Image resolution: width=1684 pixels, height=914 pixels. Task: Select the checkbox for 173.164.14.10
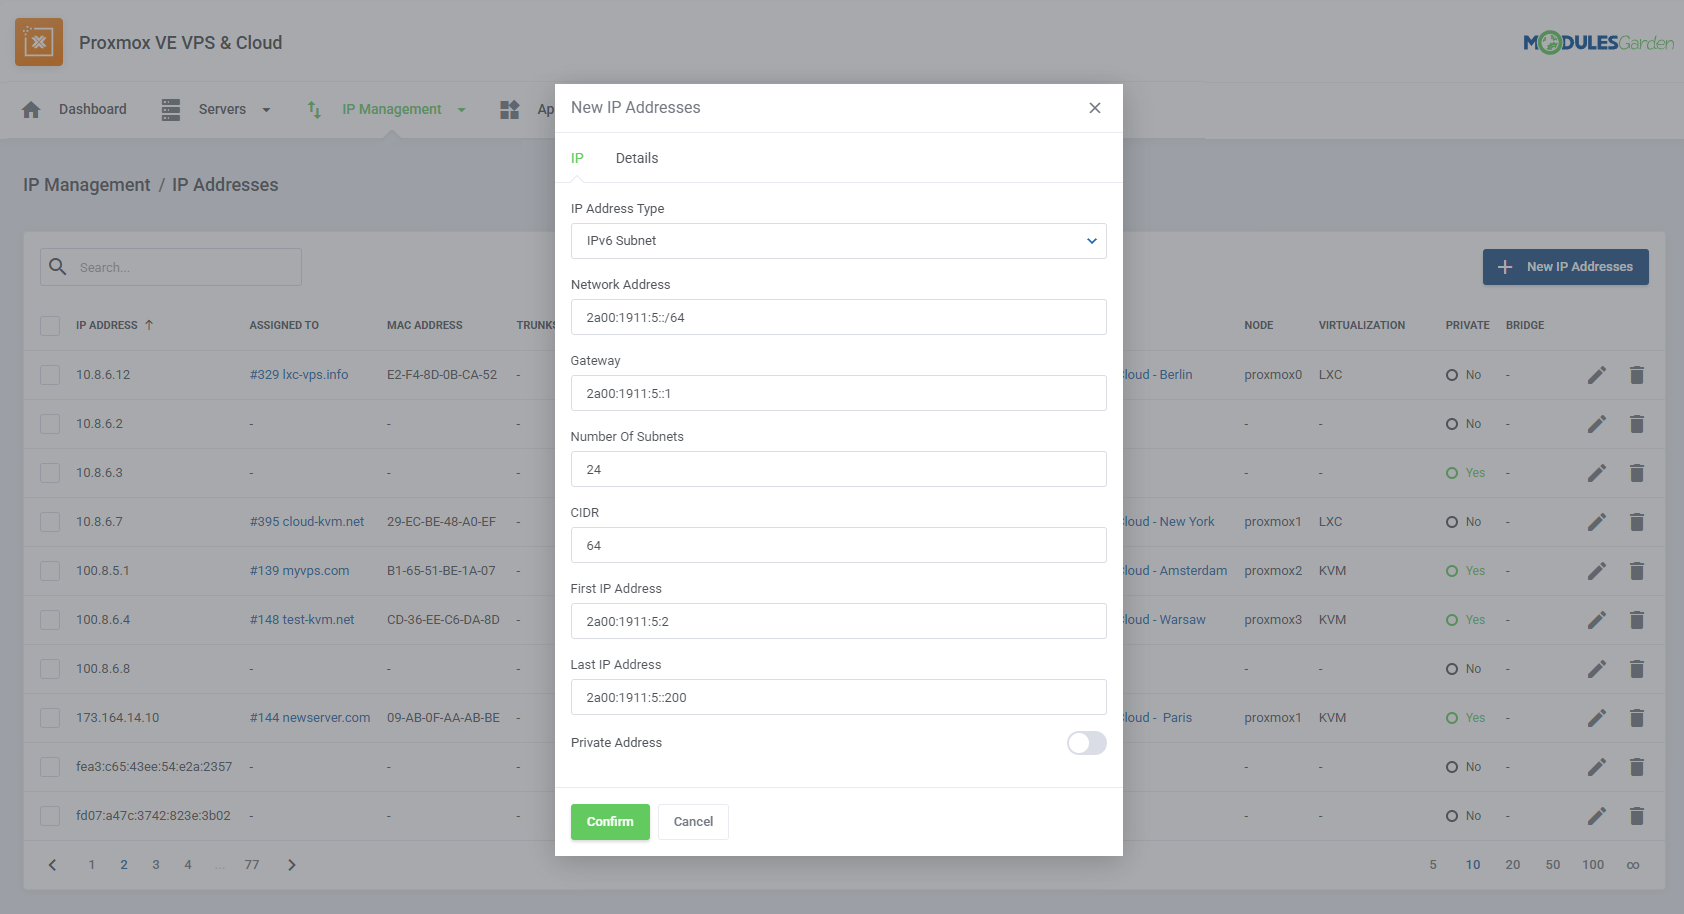[x=50, y=717]
